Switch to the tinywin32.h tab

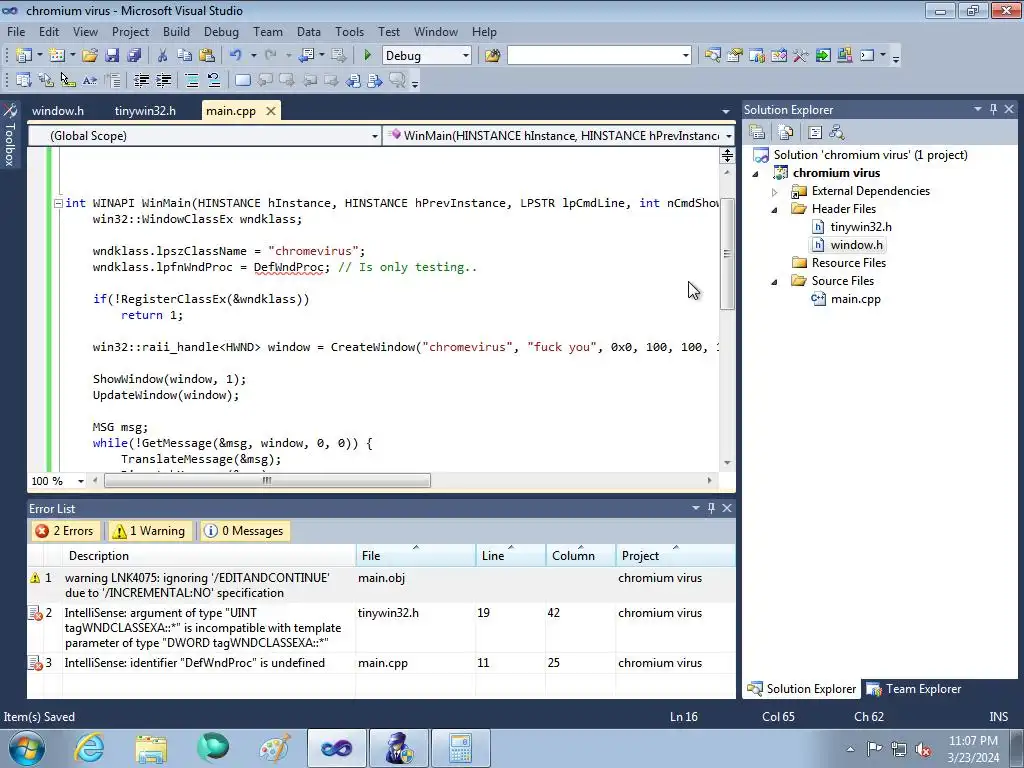coord(145,111)
